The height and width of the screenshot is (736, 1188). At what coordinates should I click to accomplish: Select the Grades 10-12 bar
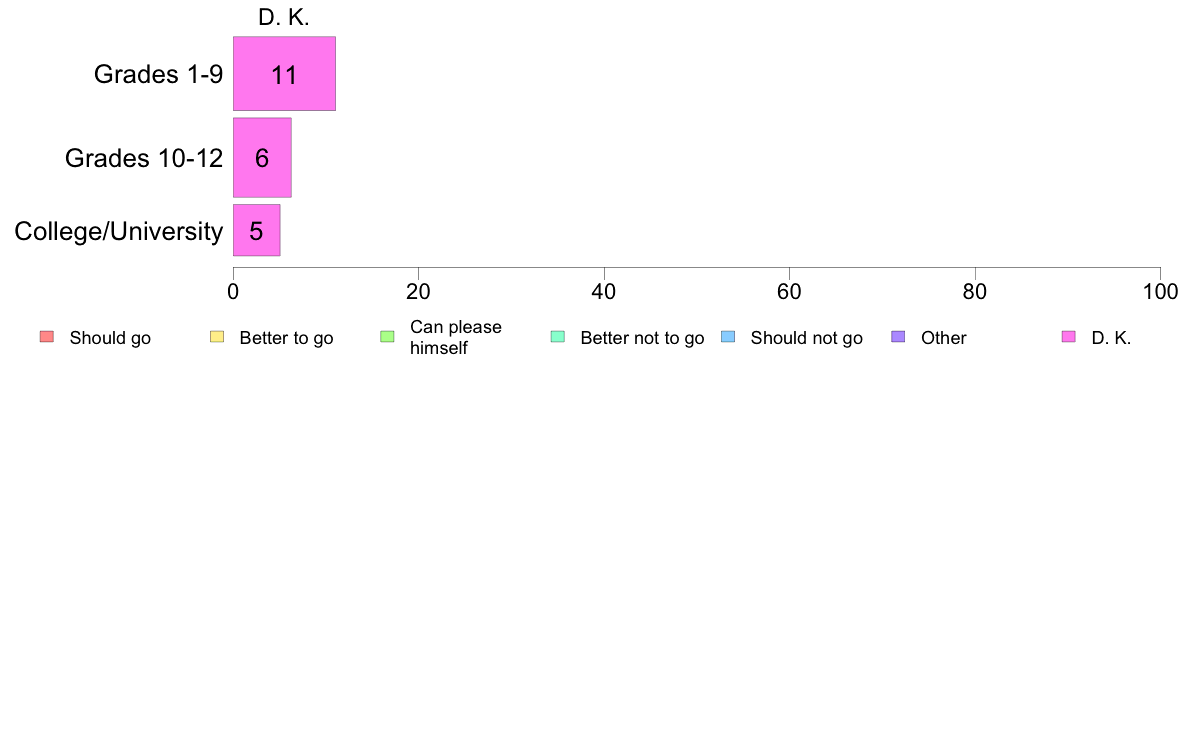262,158
